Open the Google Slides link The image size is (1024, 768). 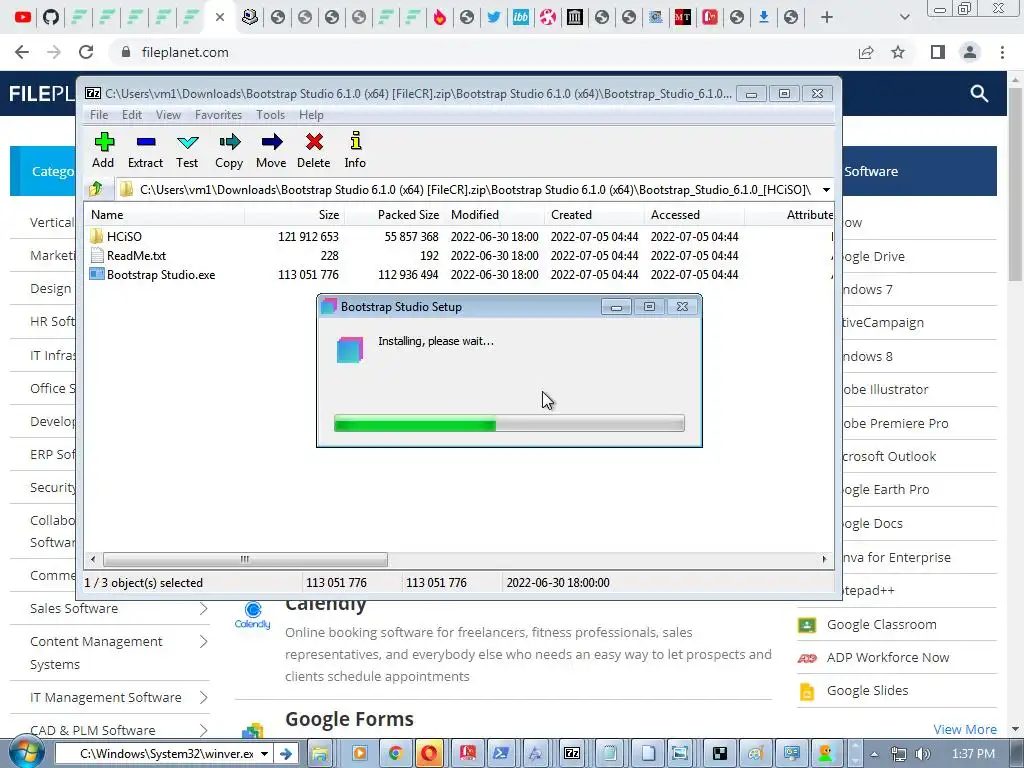pyautogui.click(x=867, y=691)
